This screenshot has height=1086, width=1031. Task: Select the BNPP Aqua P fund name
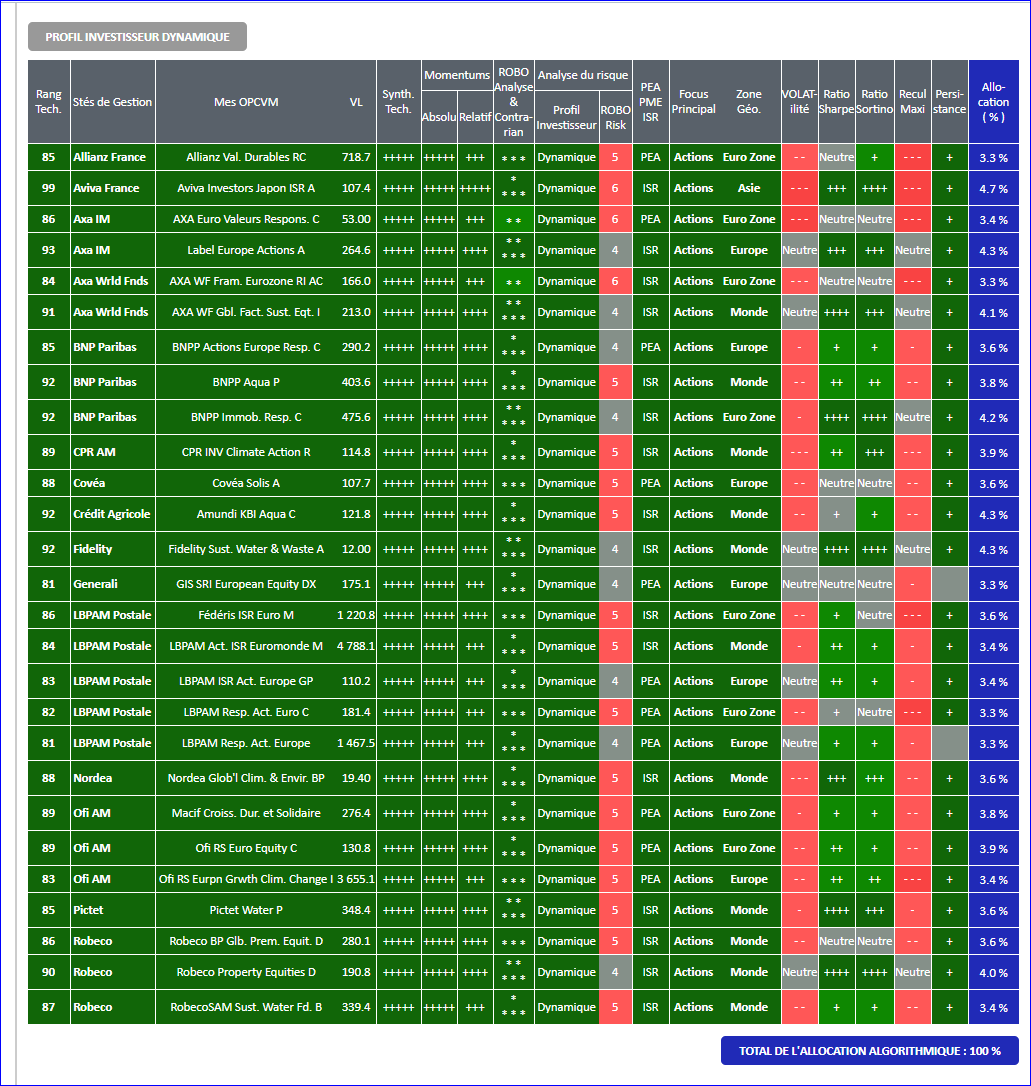(246, 382)
